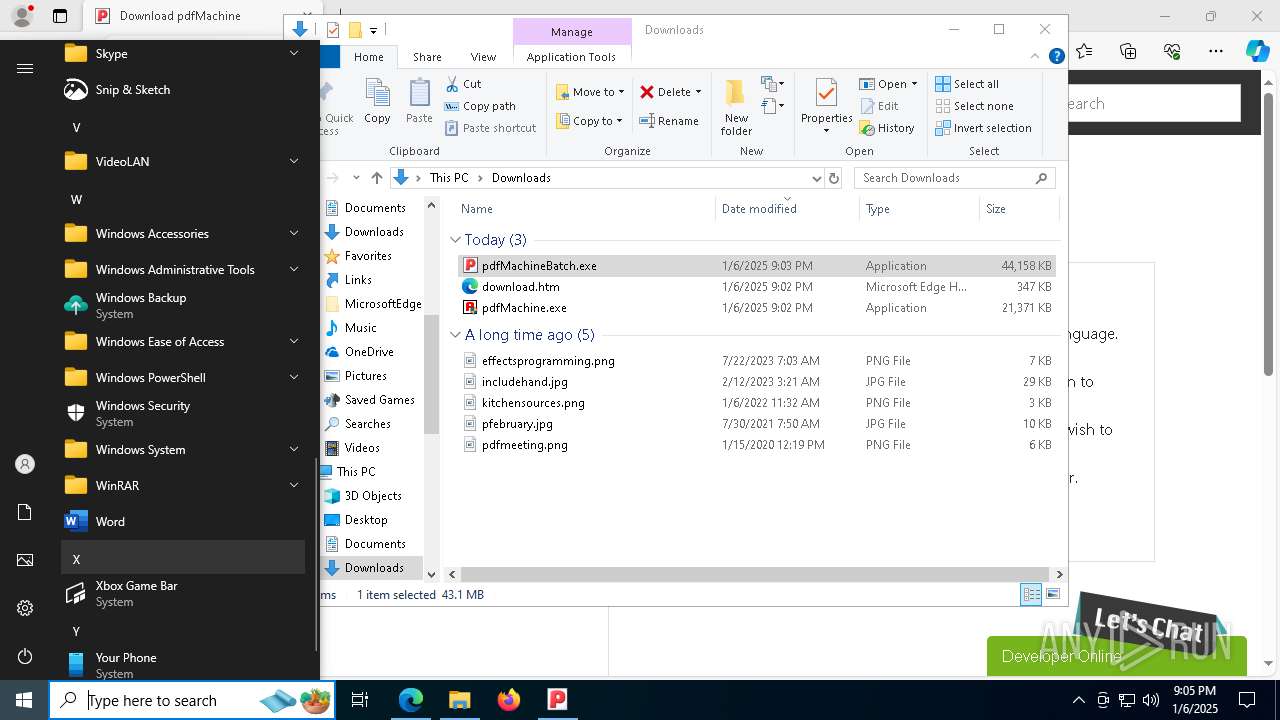This screenshot has width=1280, height=720.
Task: Open Snip & Sketch from Start menu
Action: tap(183, 90)
